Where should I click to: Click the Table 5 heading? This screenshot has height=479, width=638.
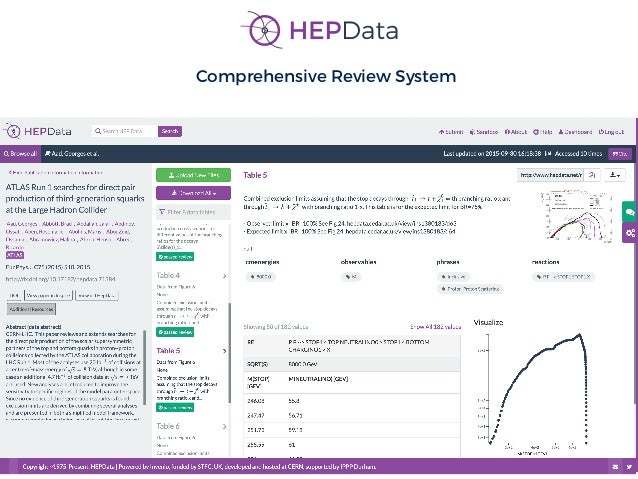255,175
